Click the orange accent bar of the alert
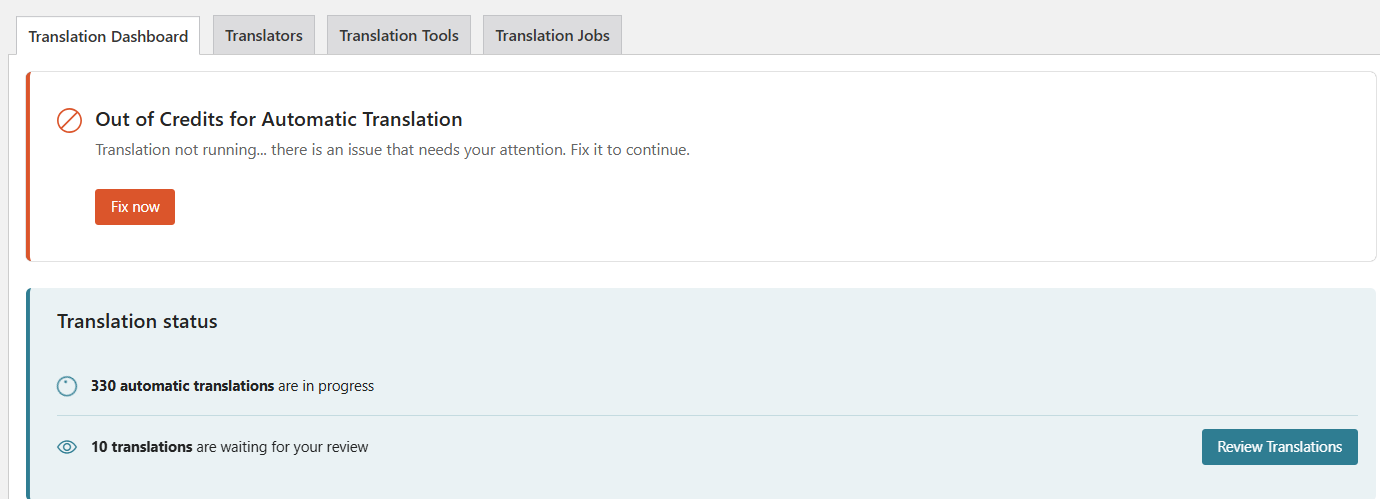 click(x=28, y=166)
